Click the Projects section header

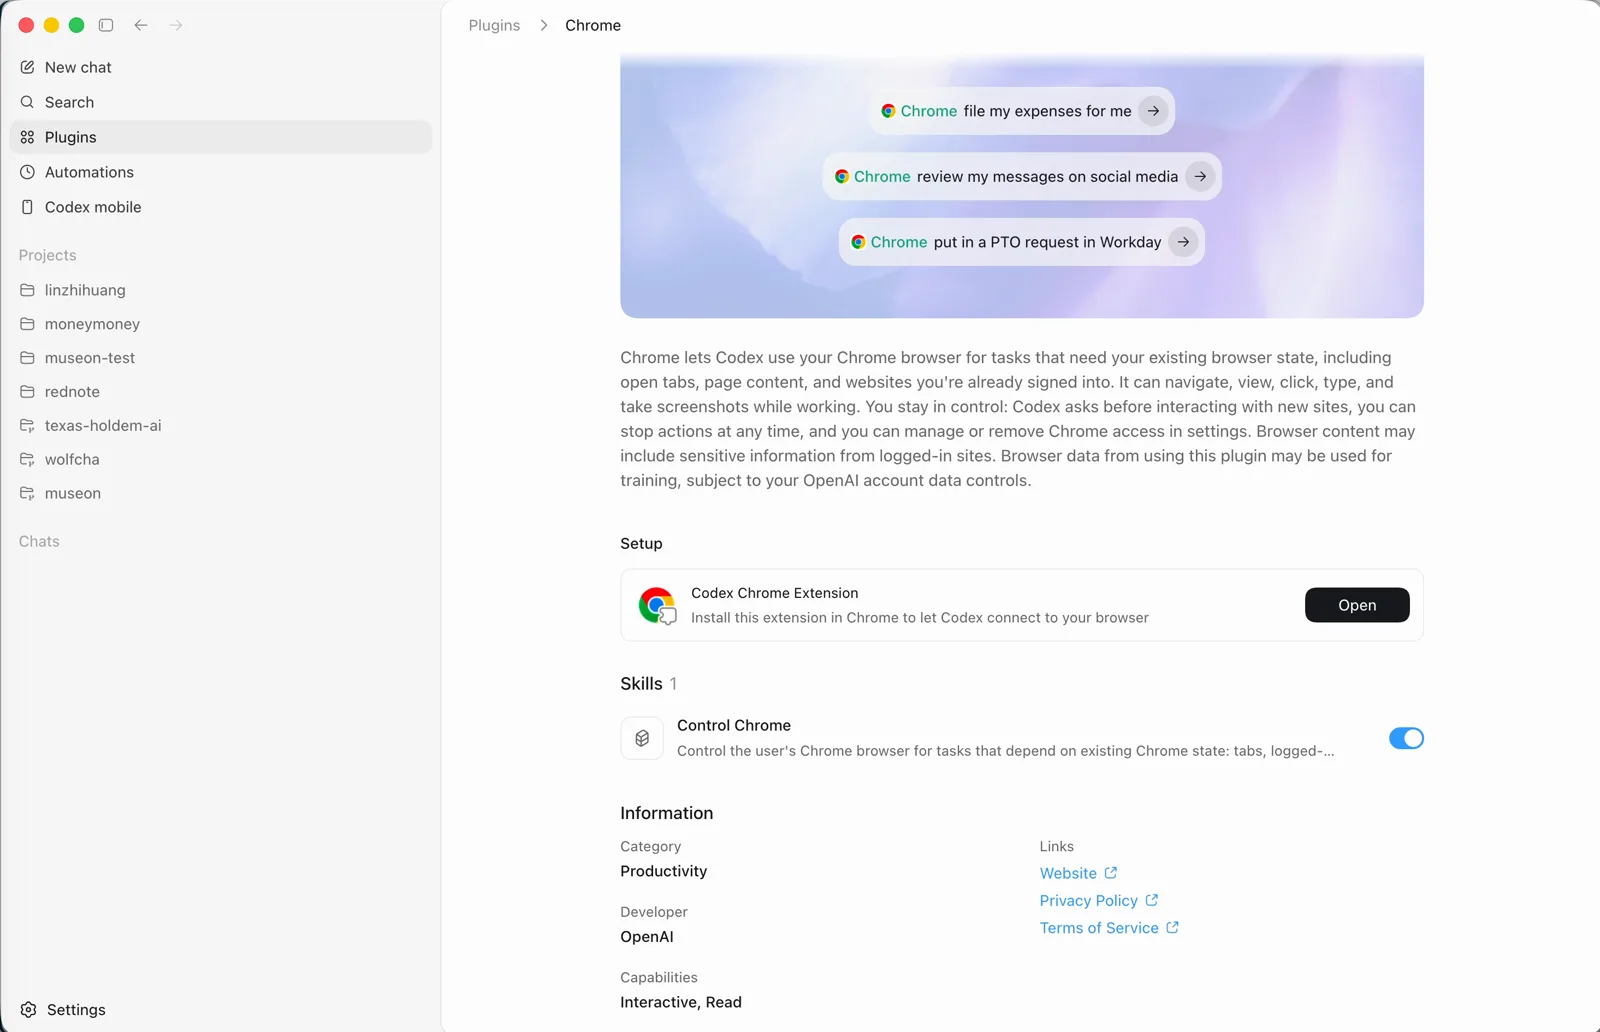(47, 255)
